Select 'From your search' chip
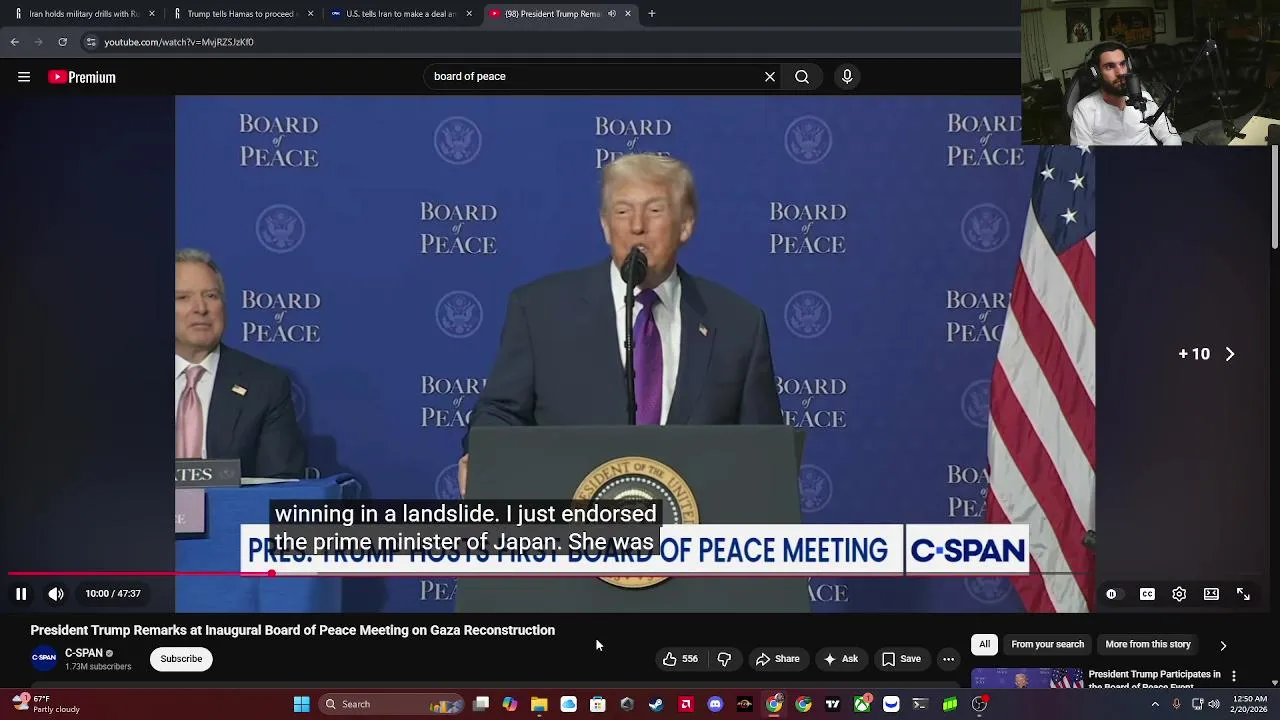The height and width of the screenshot is (720, 1280). (1047, 644)
